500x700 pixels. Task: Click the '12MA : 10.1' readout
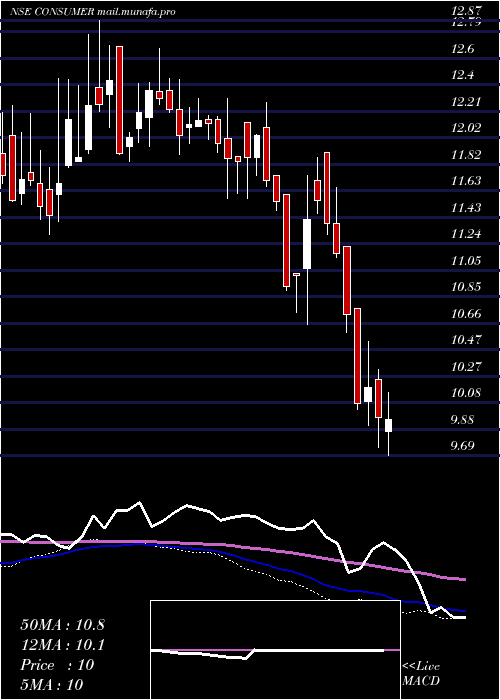(62, 645)
